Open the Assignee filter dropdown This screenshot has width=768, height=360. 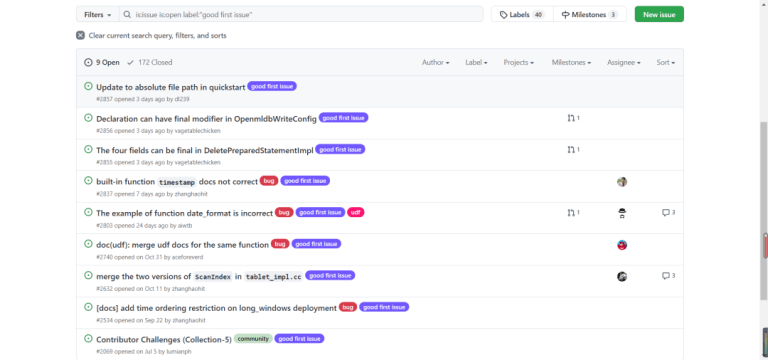click(624, 62)
